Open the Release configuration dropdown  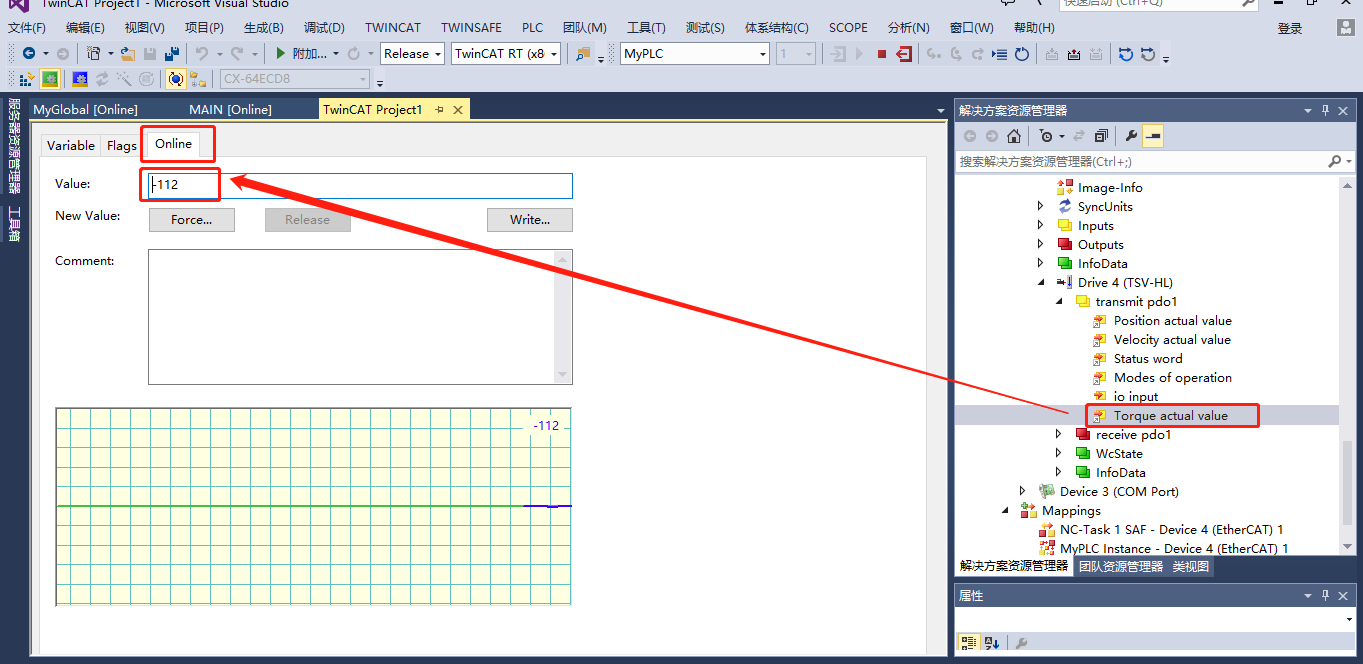412,54
